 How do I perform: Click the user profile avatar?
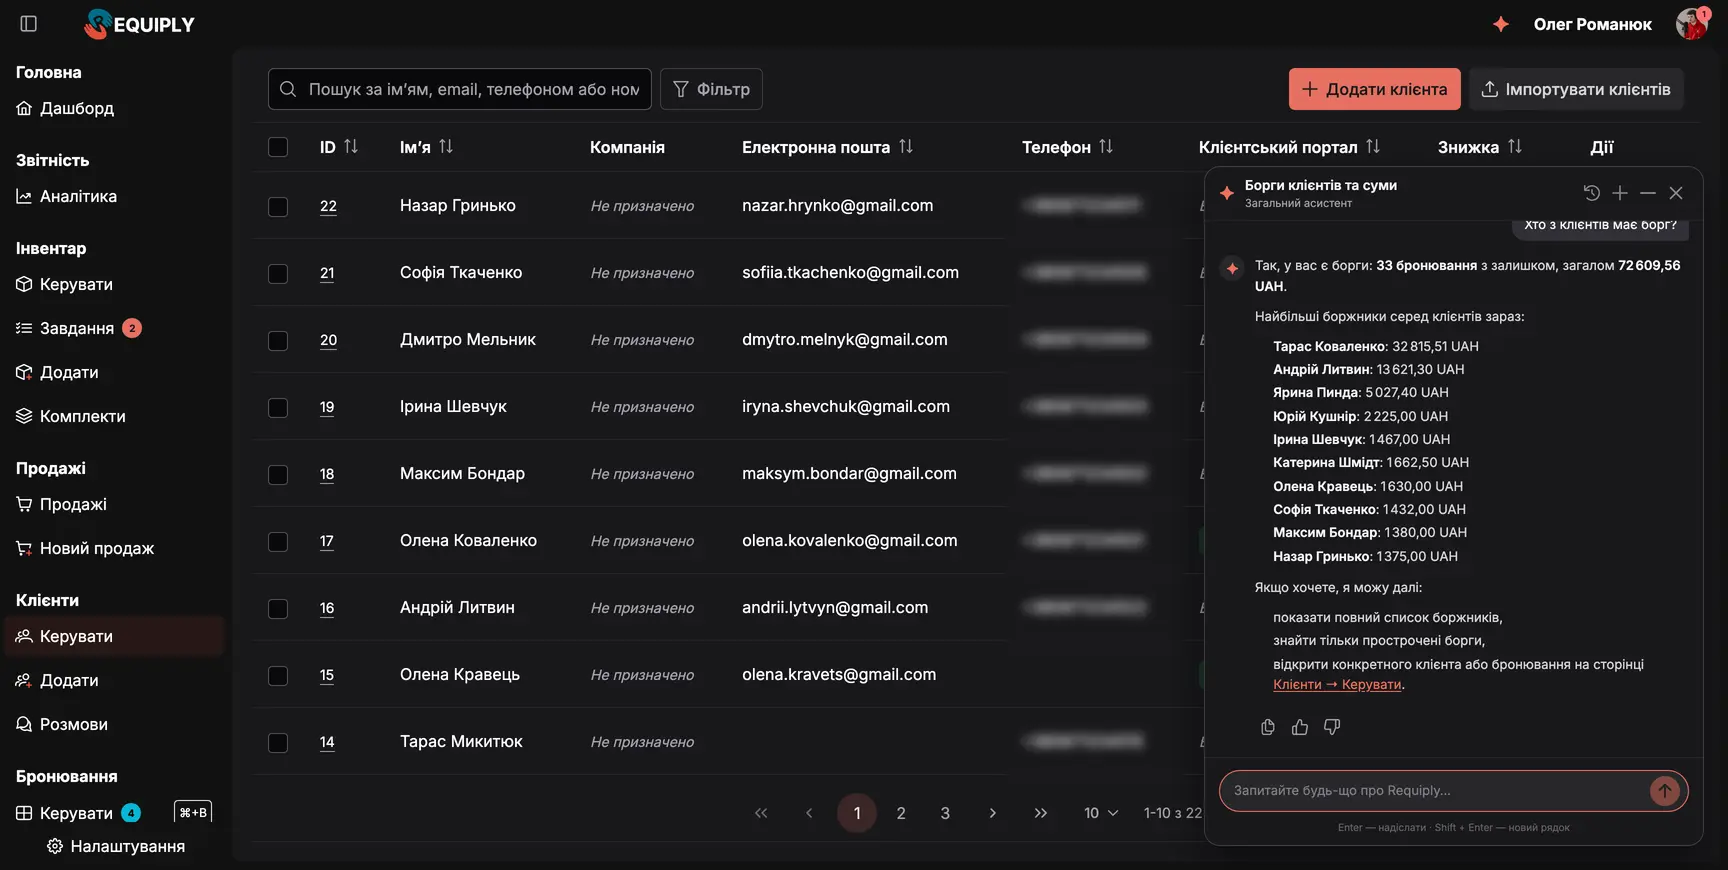tap(1692, 24)
